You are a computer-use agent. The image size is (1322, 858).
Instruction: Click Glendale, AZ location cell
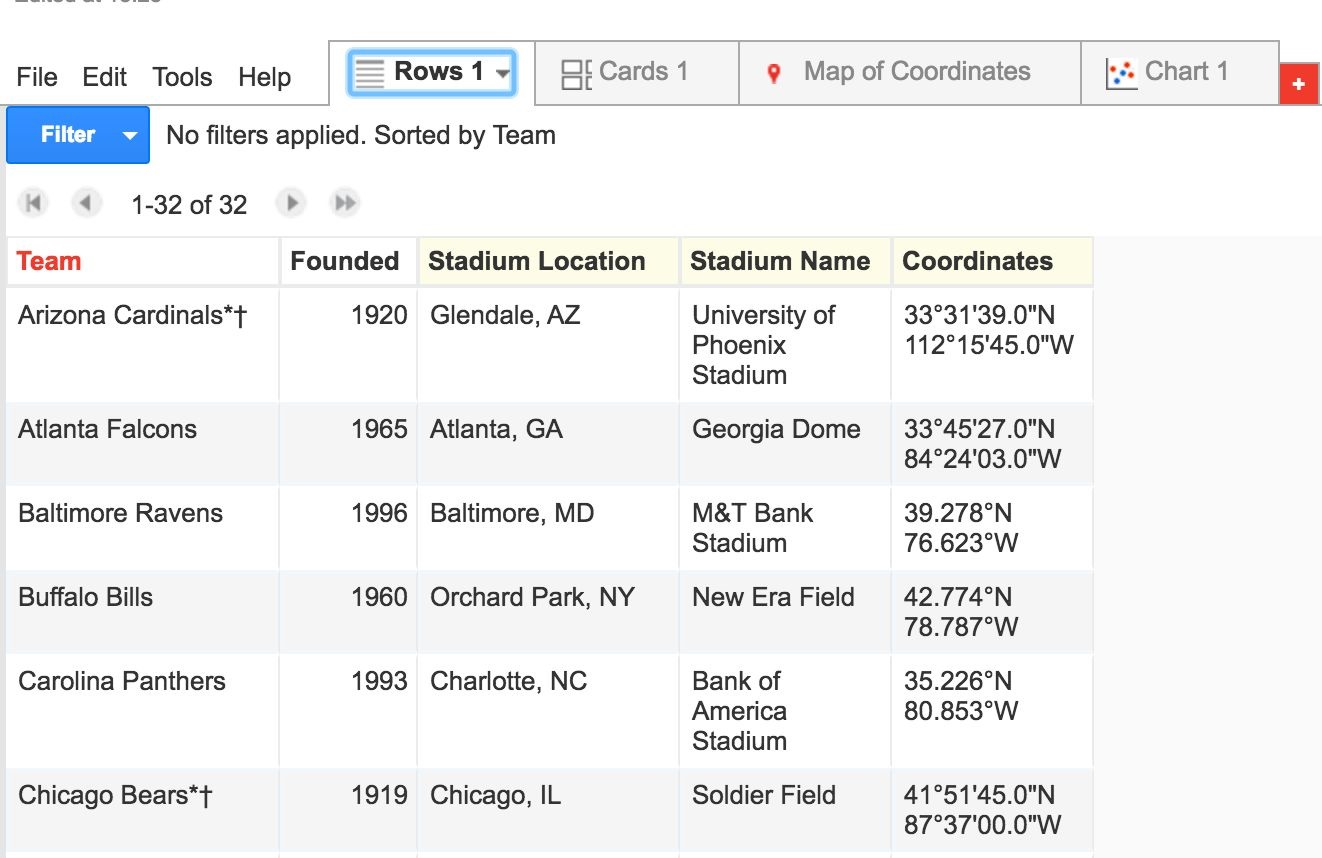point(549,345)
